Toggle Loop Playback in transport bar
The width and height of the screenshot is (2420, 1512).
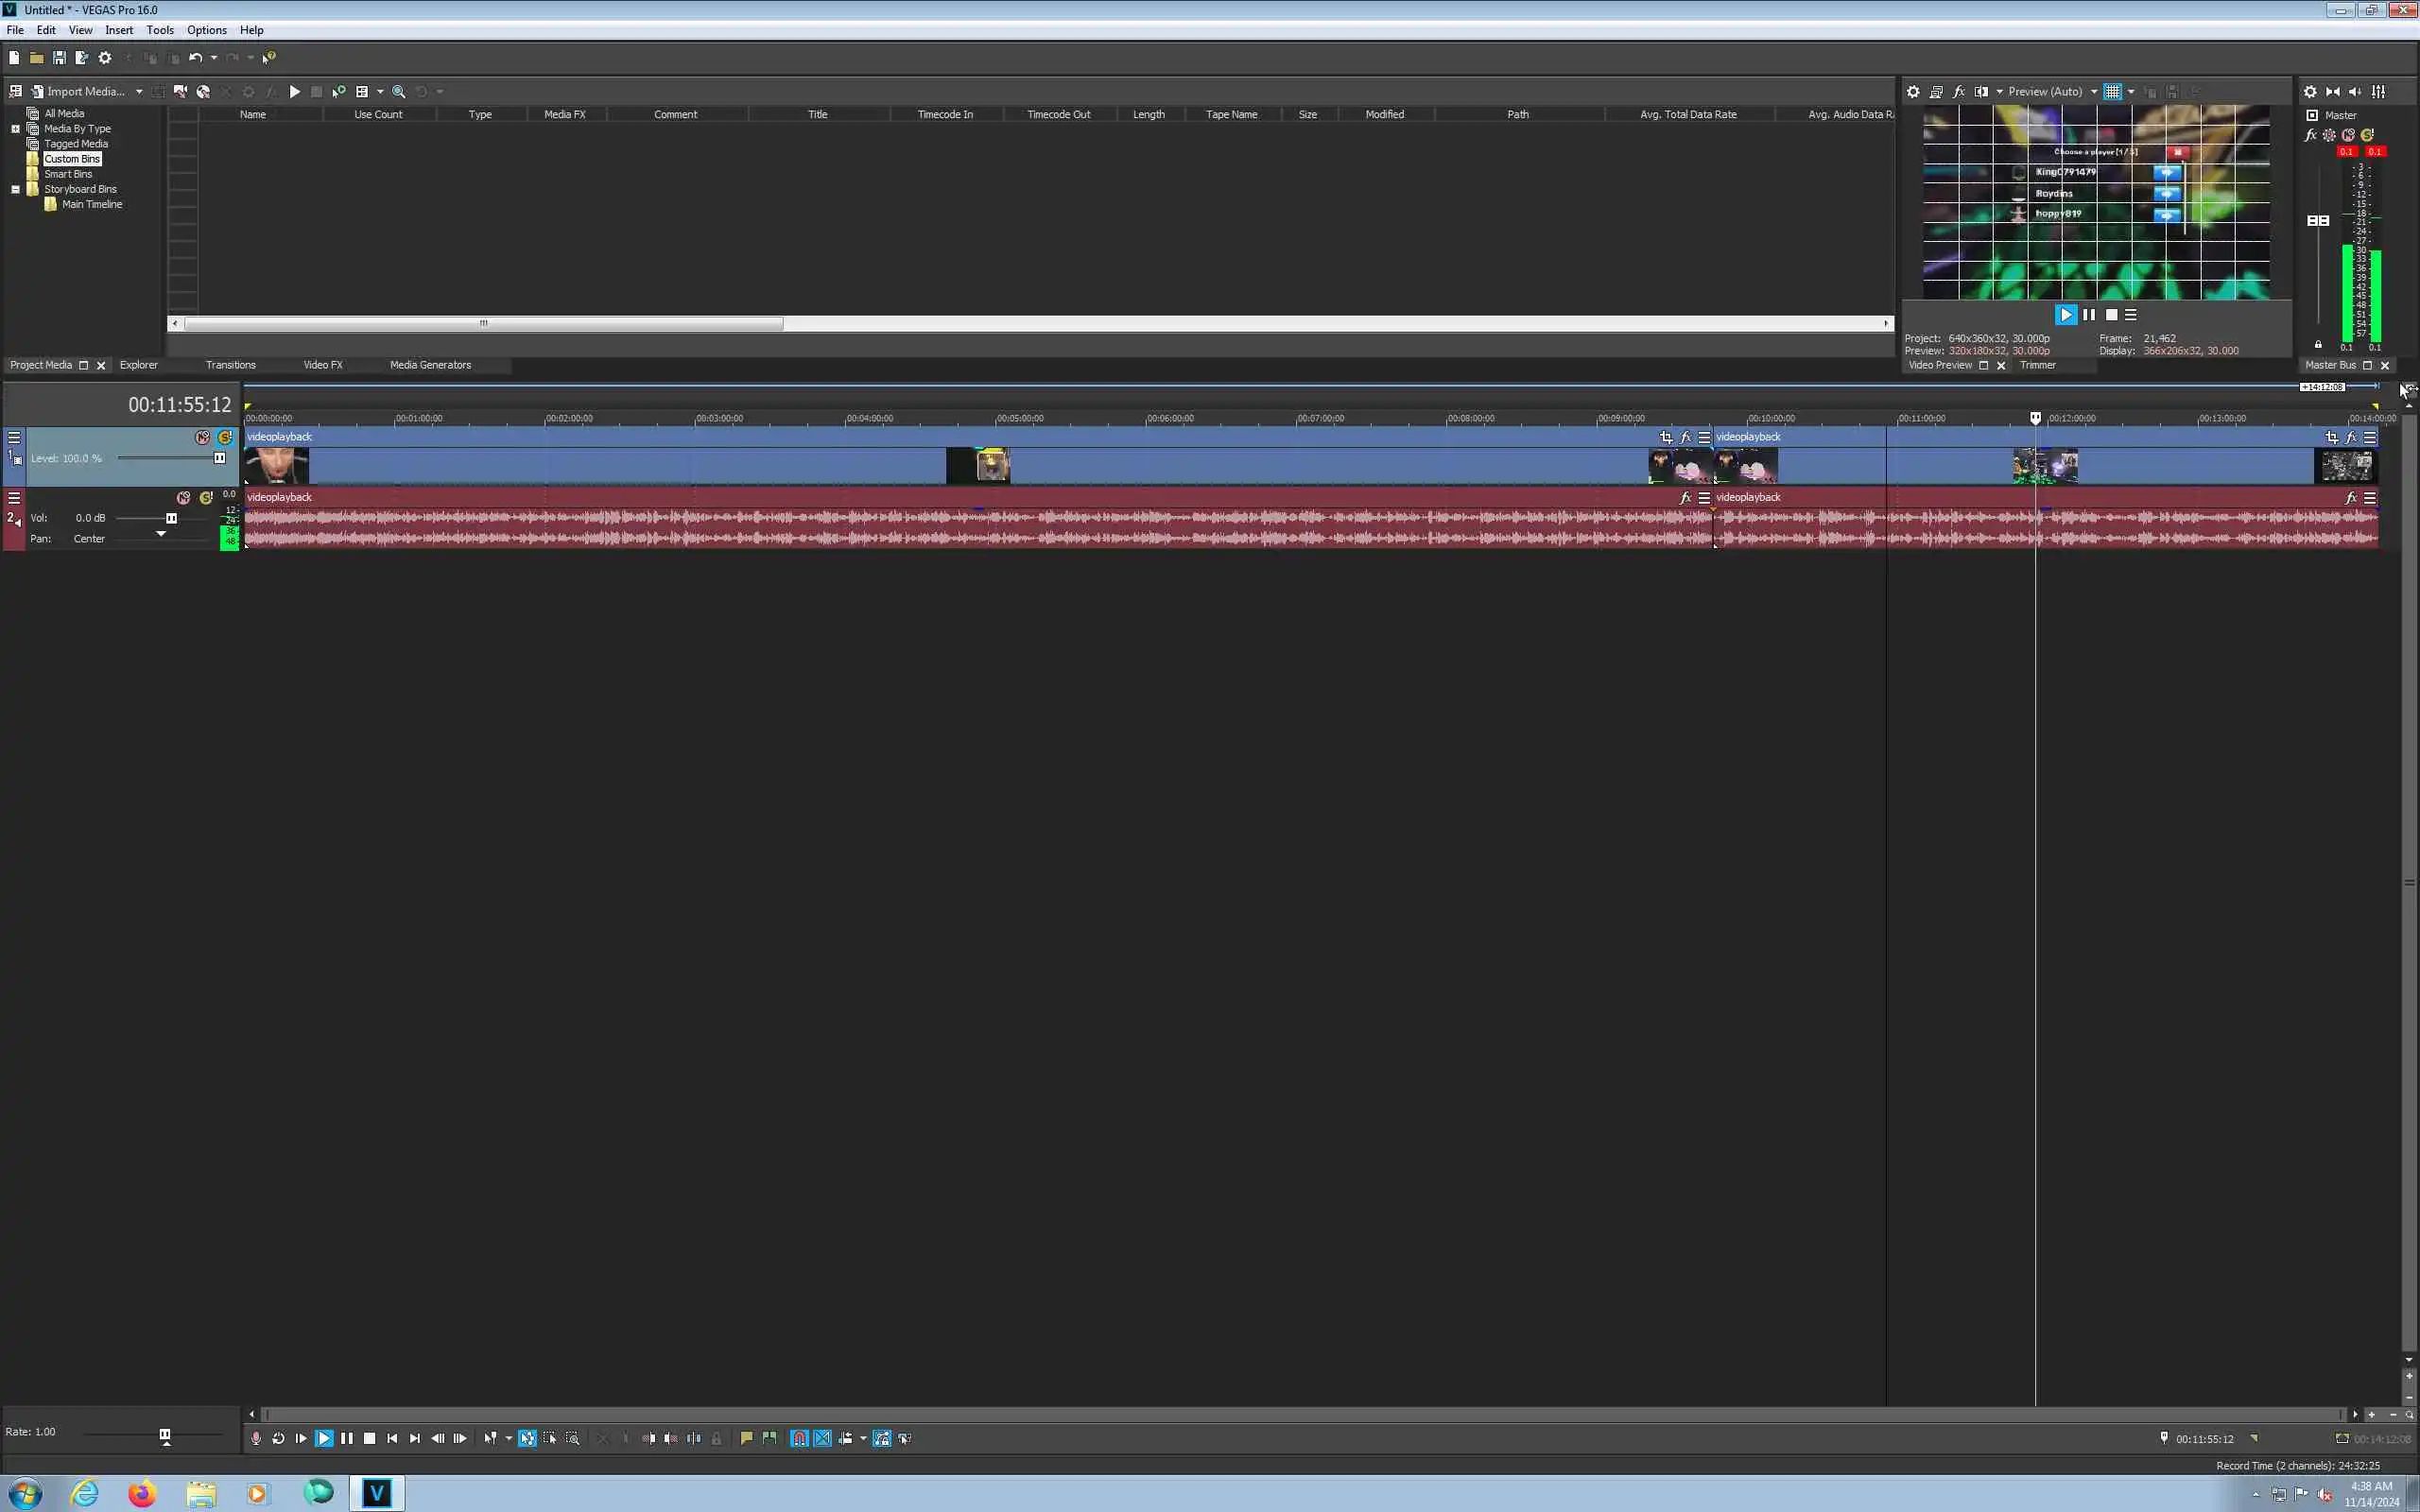(x=278, y=1438)
